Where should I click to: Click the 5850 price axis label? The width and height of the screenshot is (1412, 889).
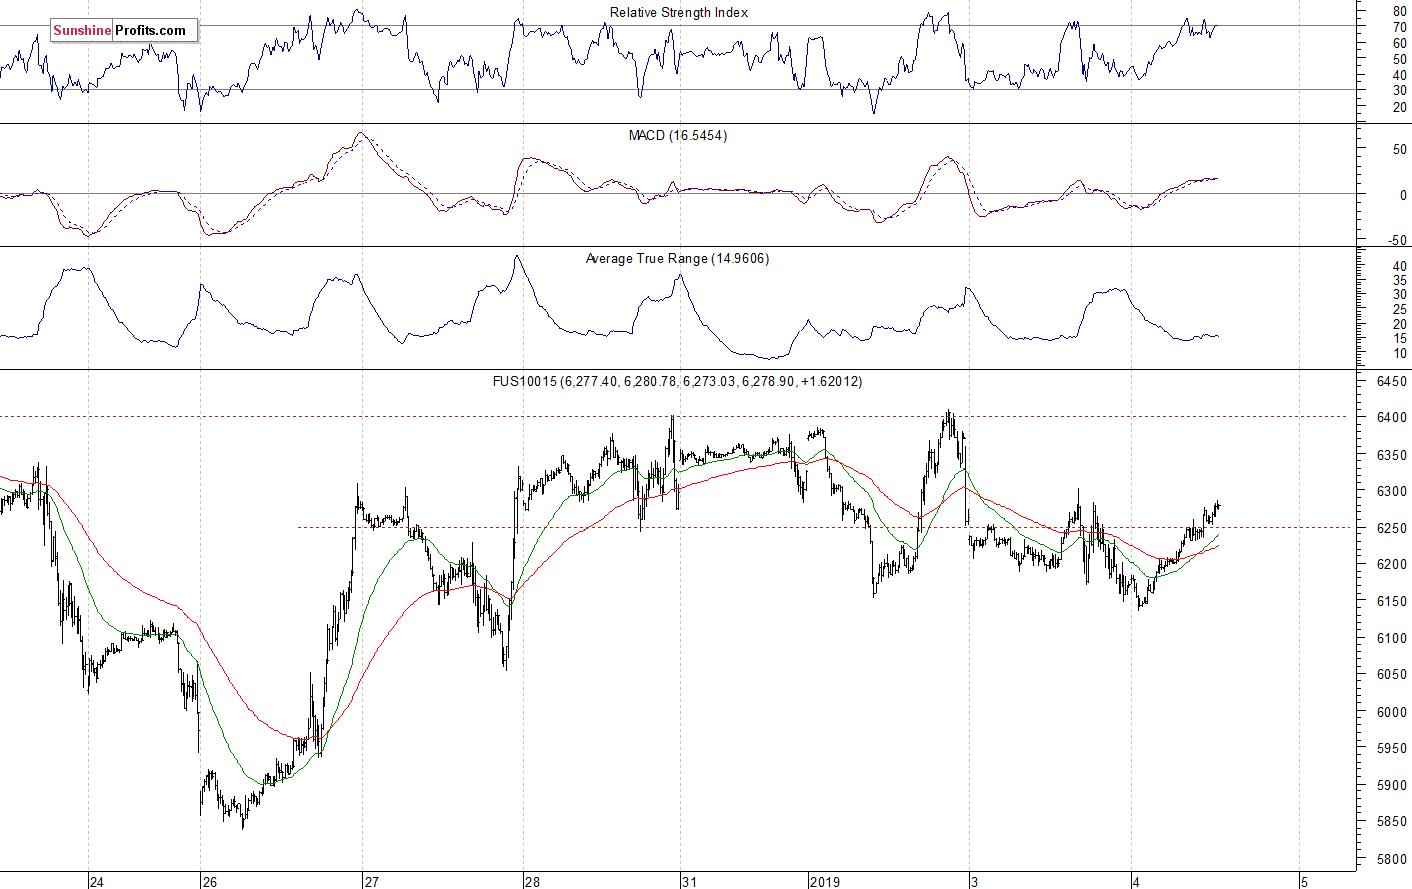(x=1392, y=822)
